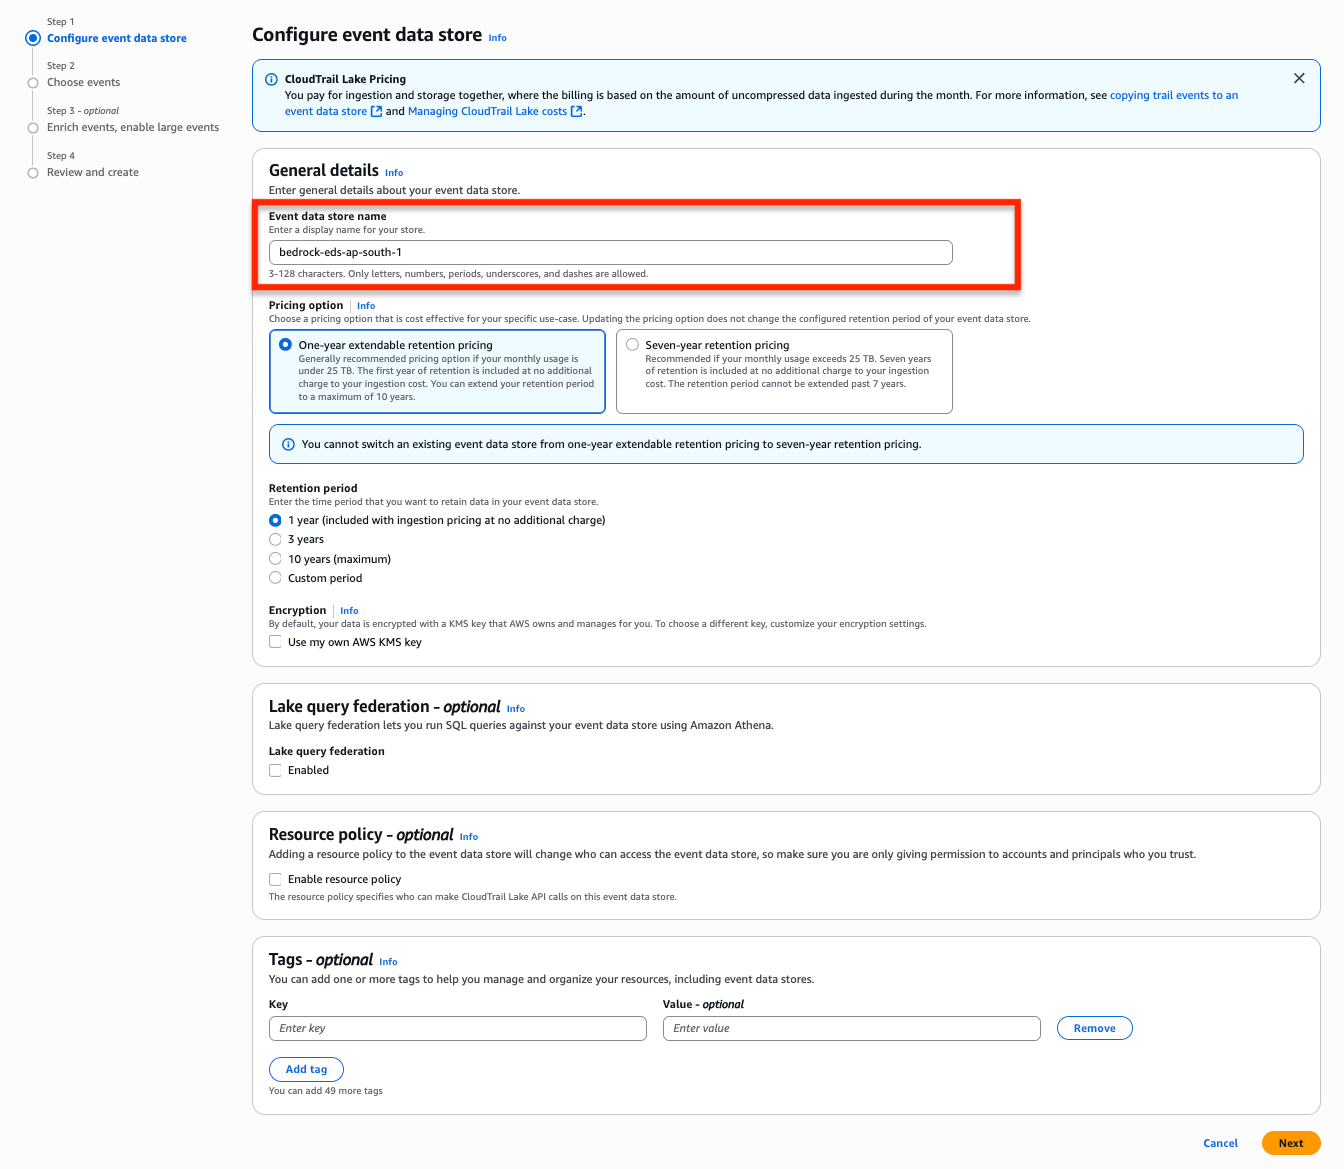Enable the resource policy option
The width and height of the screenshot is (1344, 1169).
[x=275, y=879]
